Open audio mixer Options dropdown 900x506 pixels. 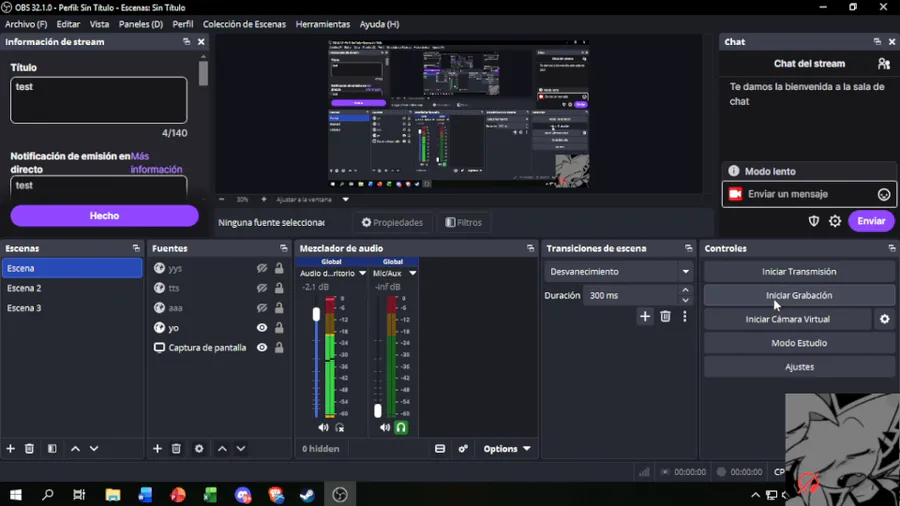(506, 449)
